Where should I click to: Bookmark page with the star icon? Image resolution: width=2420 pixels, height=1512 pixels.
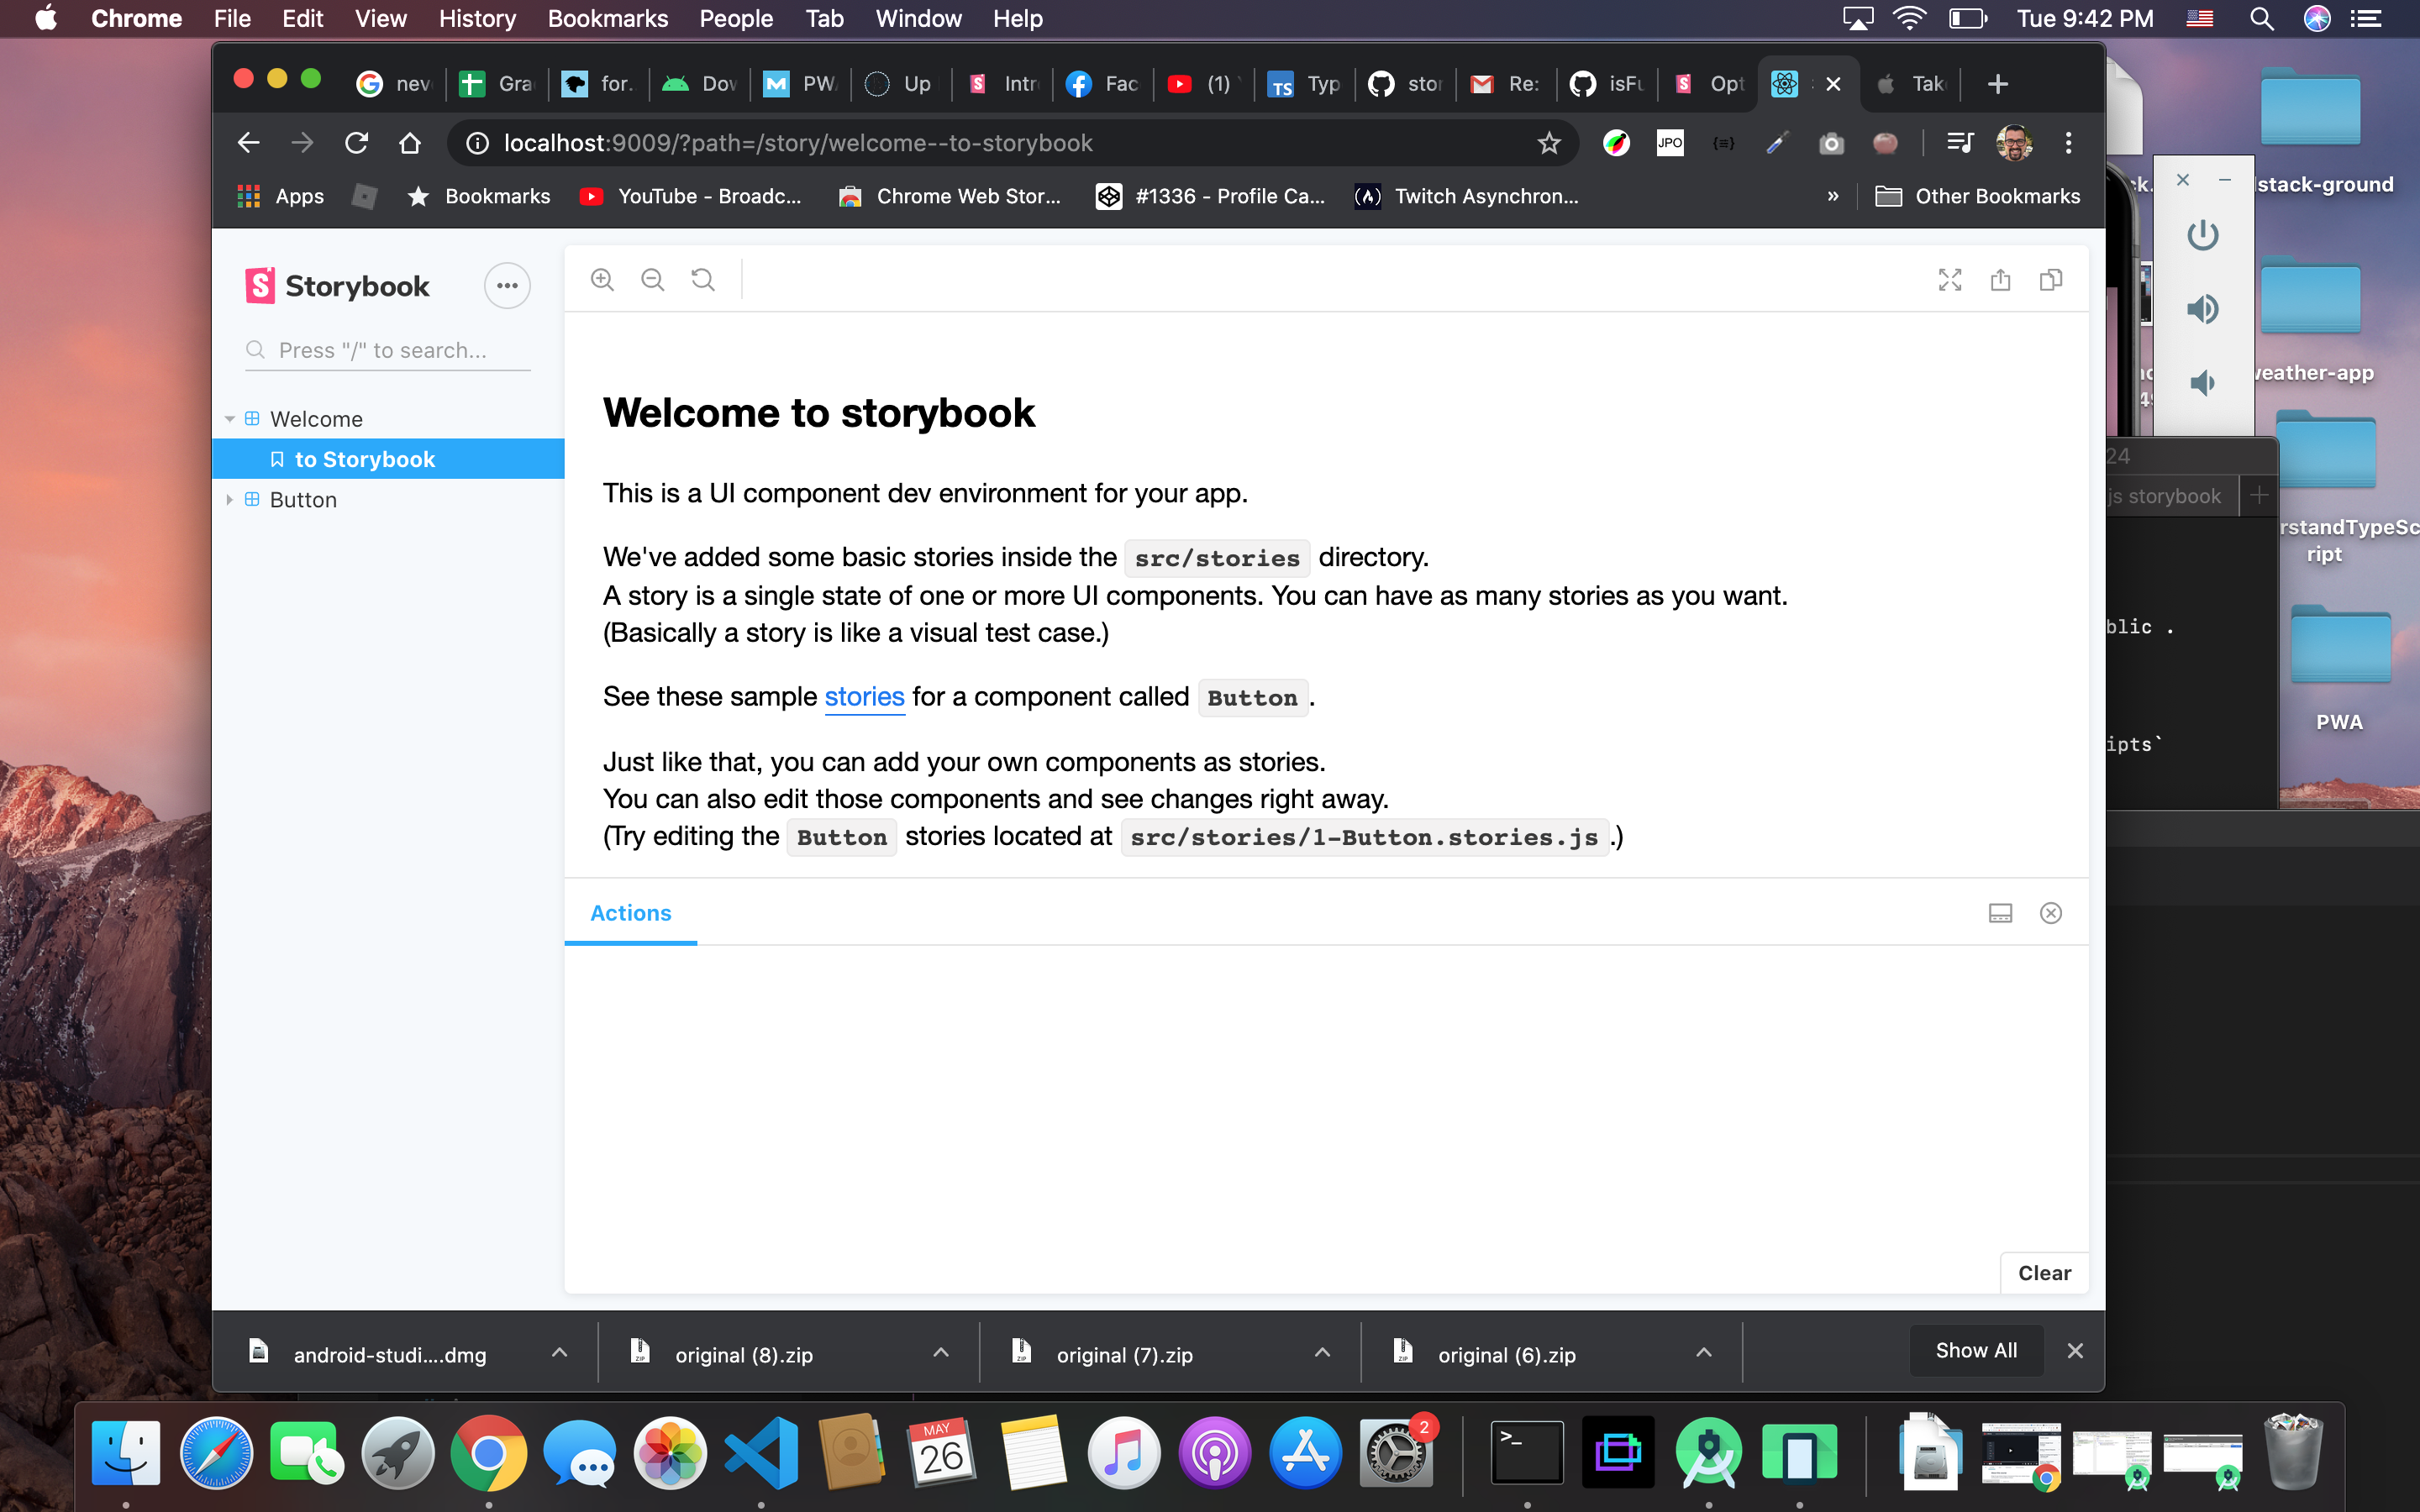tap(1549, 143)
